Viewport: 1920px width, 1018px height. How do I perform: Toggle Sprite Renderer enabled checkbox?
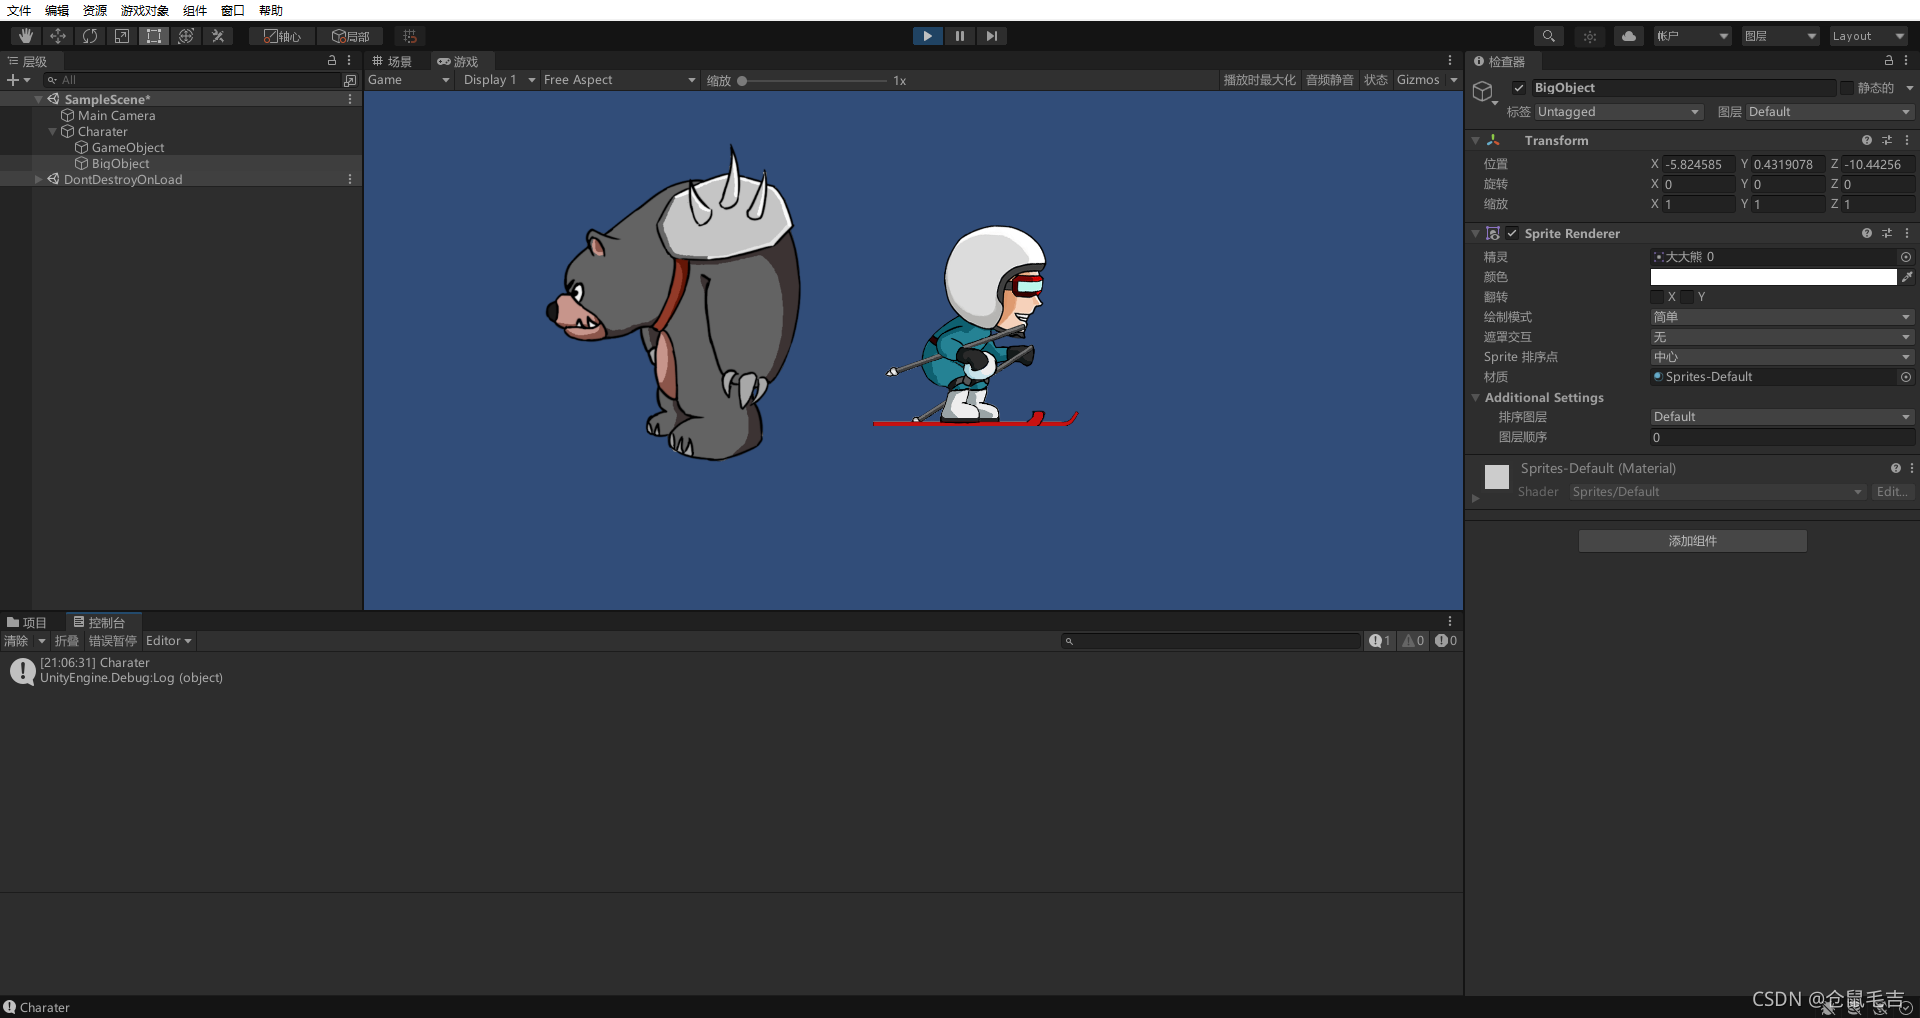(1512, 233)
